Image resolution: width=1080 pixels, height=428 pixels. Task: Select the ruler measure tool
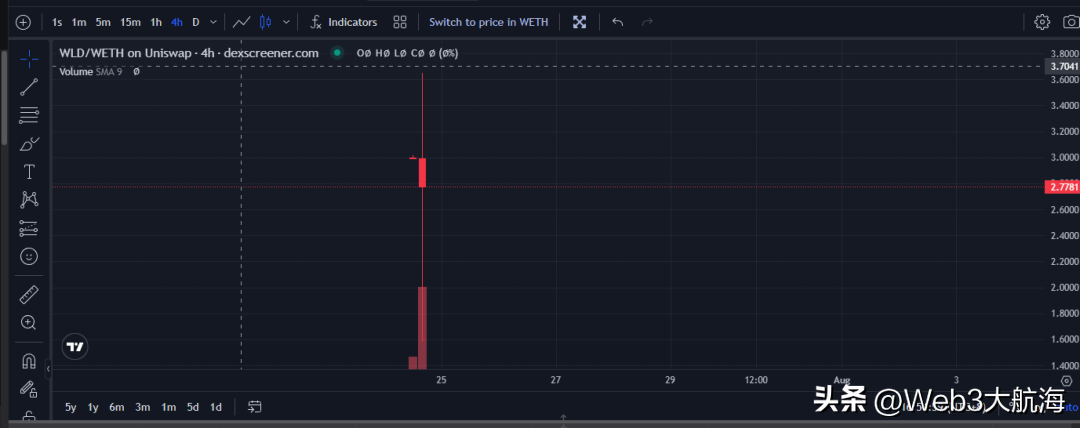[29, 294]
